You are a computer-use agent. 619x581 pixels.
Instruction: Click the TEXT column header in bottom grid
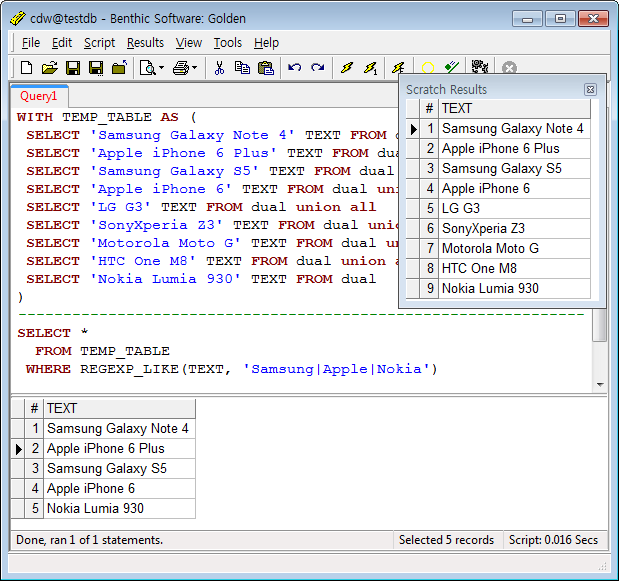click(118, 408)
